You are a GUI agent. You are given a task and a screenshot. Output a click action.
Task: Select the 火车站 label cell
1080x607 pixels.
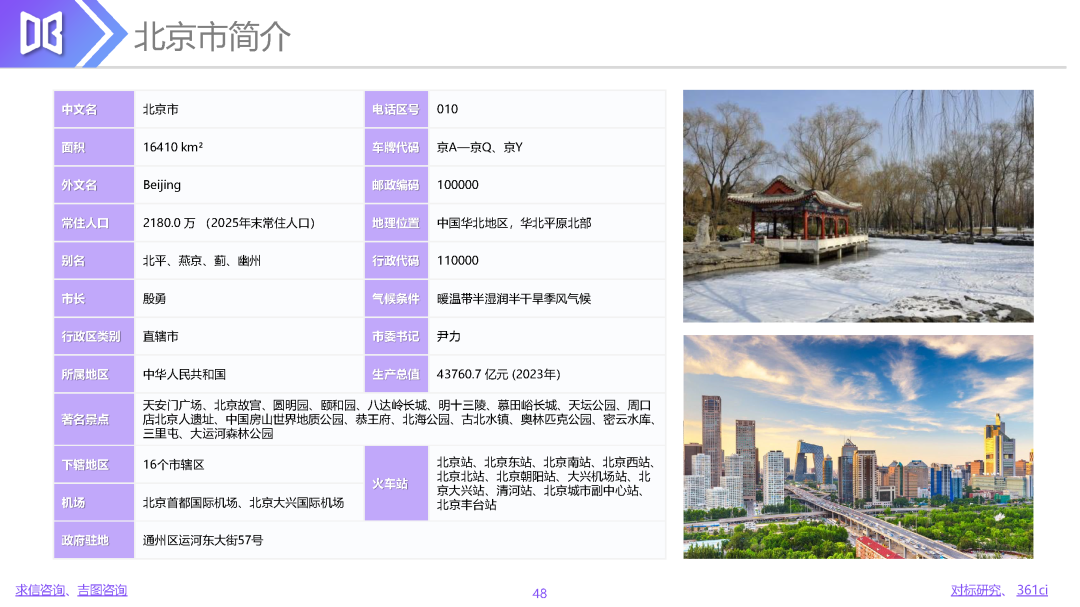[396, 483]
